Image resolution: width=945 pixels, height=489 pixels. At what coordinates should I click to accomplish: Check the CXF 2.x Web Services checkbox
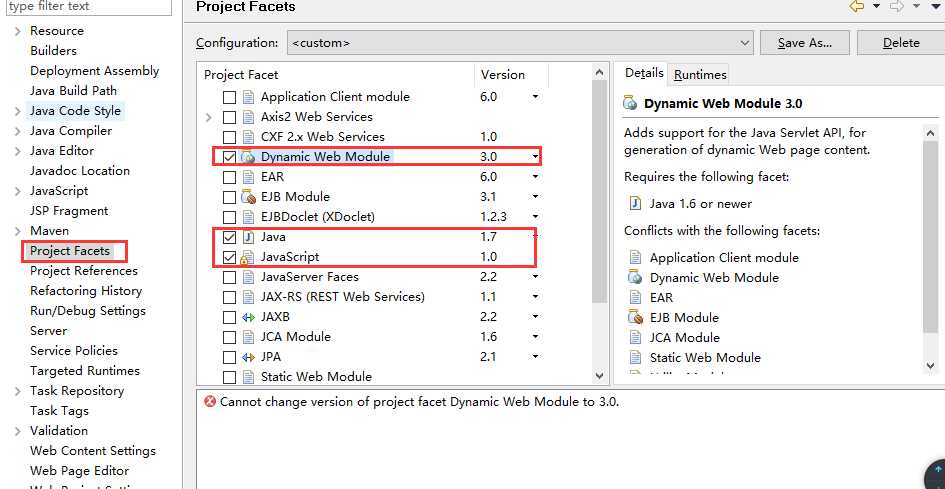[x=229, y=137]
